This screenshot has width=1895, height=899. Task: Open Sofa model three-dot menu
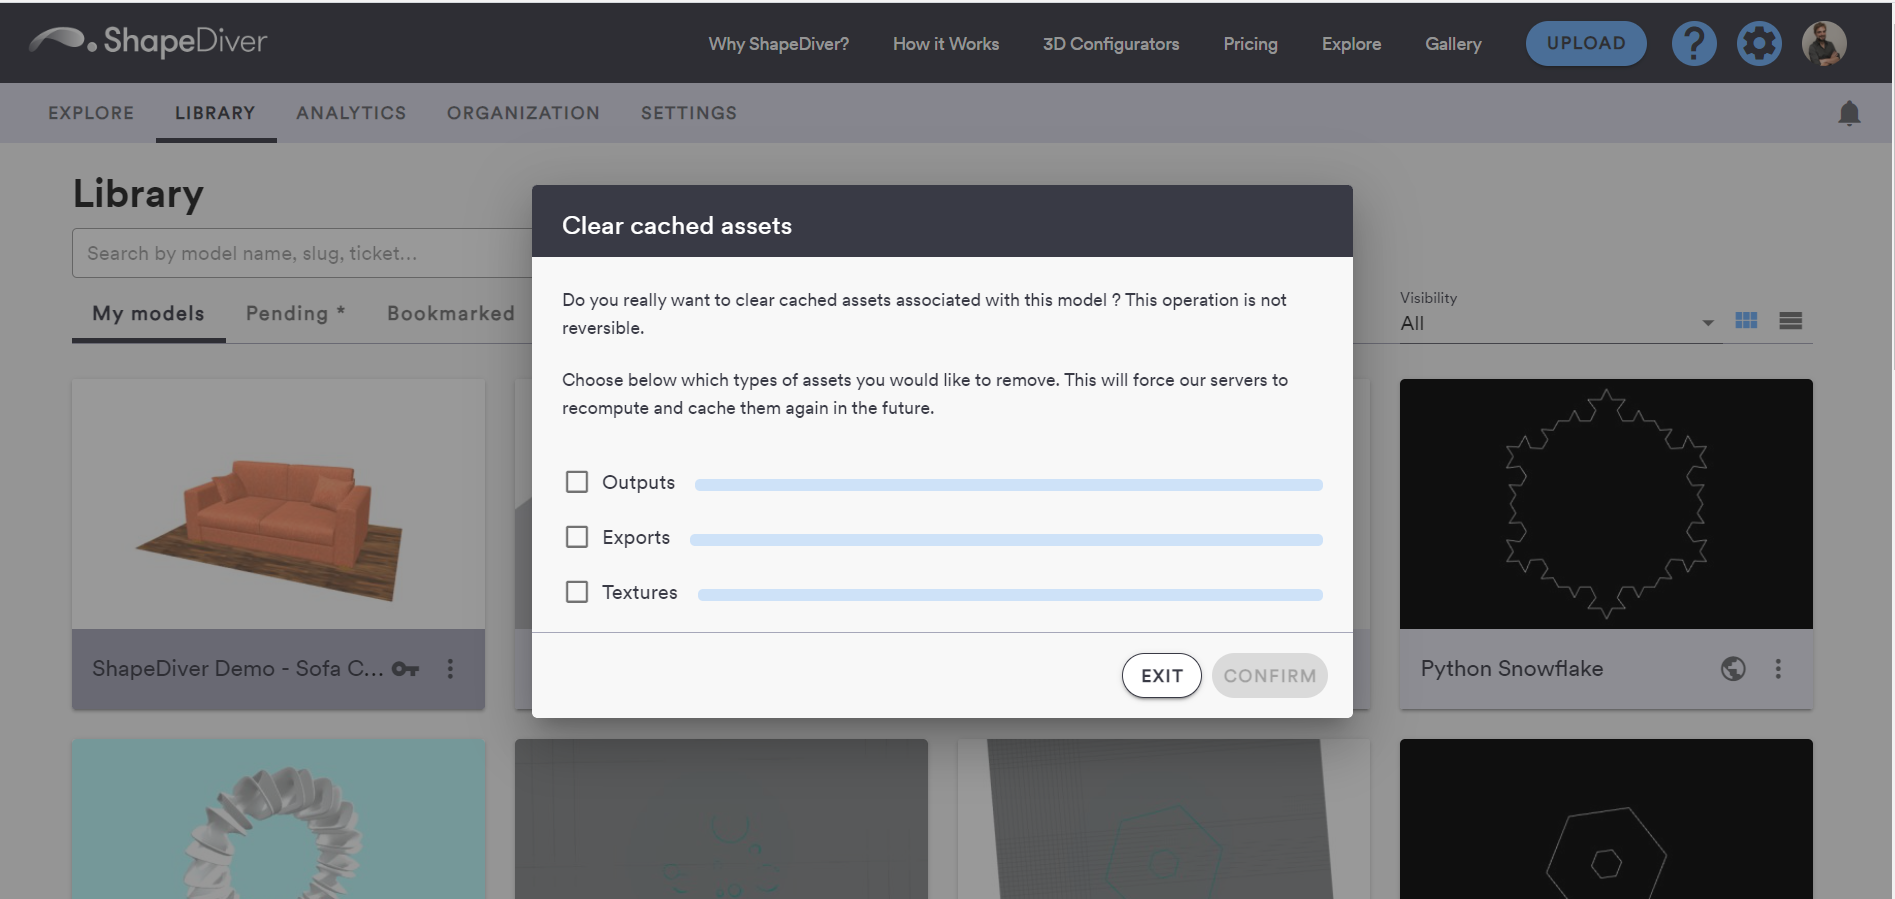click(451, 669)
